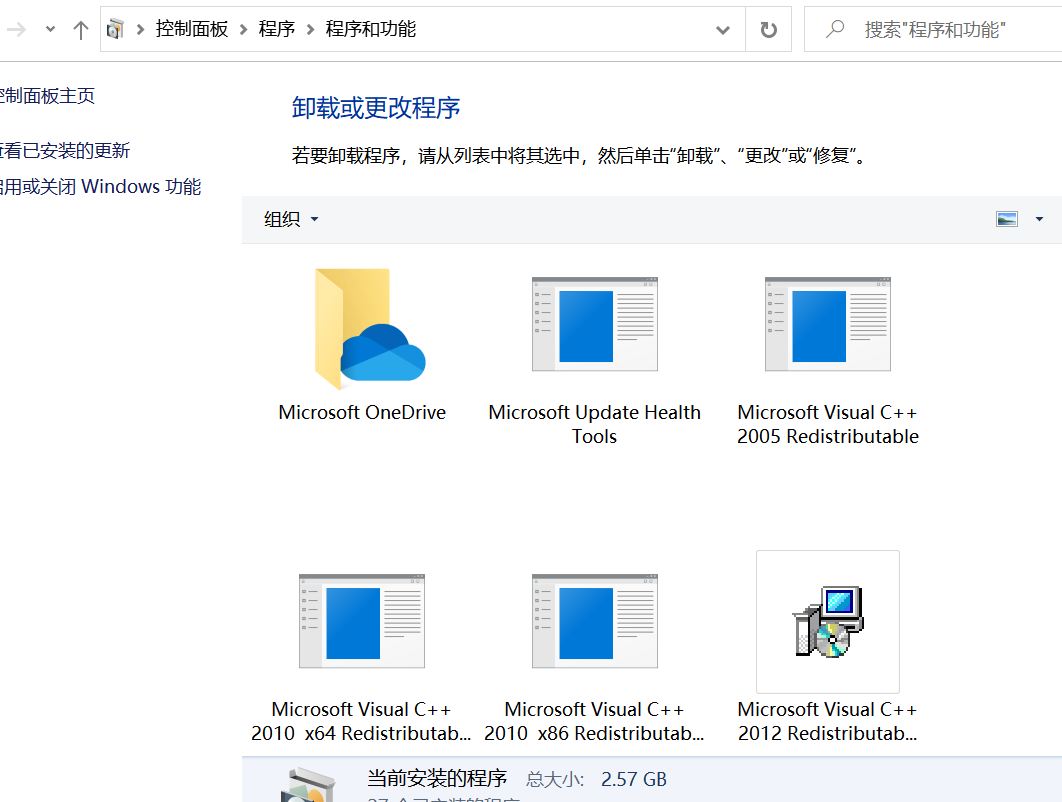Screen dimensions: 1062x802
Task: Click the search magnifier icon
Action: (x=834, y=29)
